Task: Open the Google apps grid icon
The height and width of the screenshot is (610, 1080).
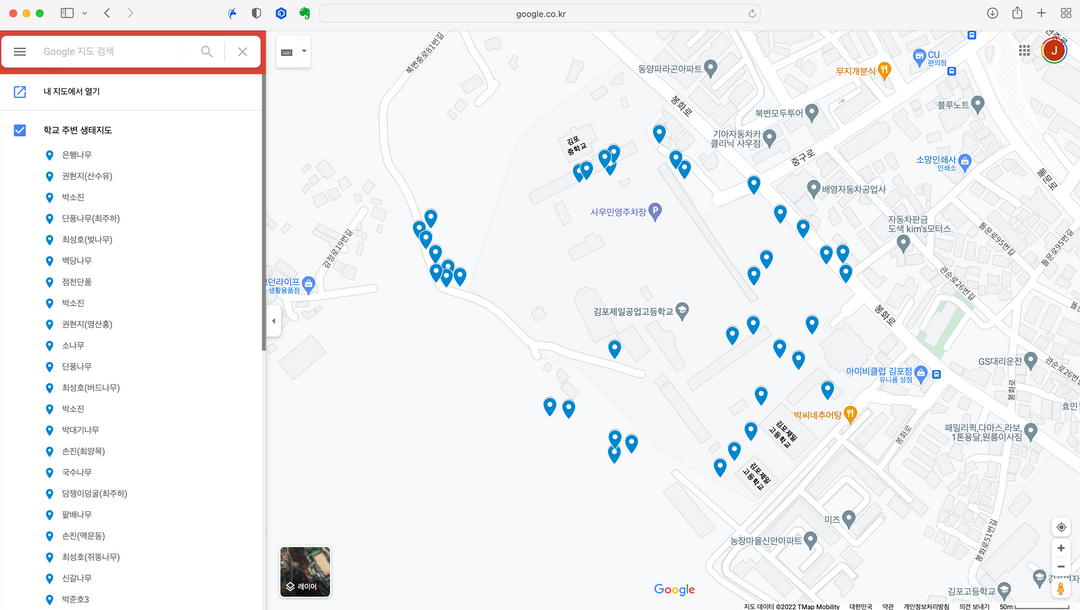Action: pos(1024,50)
